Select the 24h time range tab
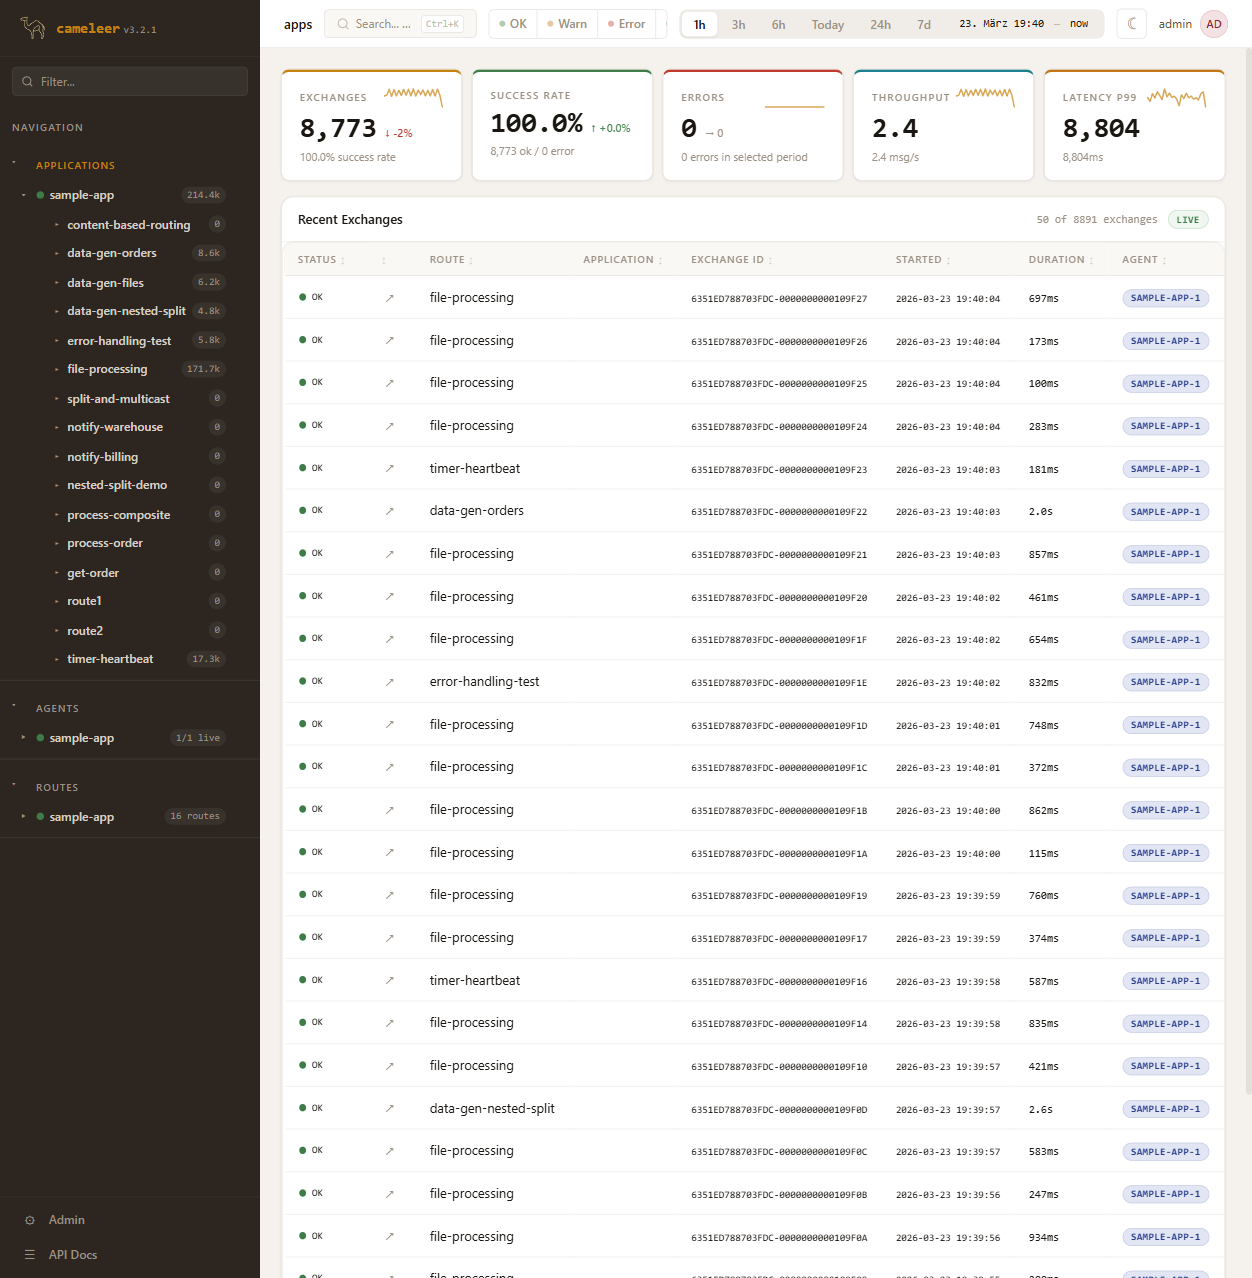Image resolution: width=1252 pixels, height=1278 pixels. [x=880, y=25]
